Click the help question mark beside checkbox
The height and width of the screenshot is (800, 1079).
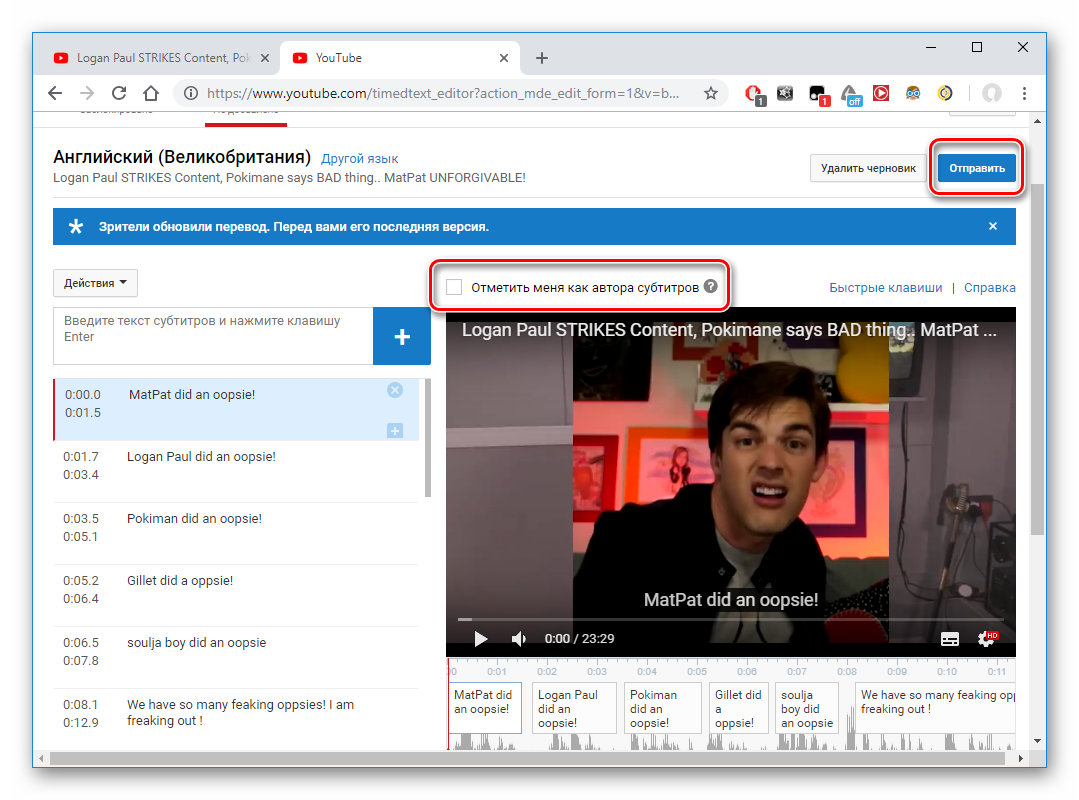(x=711, y=287)
